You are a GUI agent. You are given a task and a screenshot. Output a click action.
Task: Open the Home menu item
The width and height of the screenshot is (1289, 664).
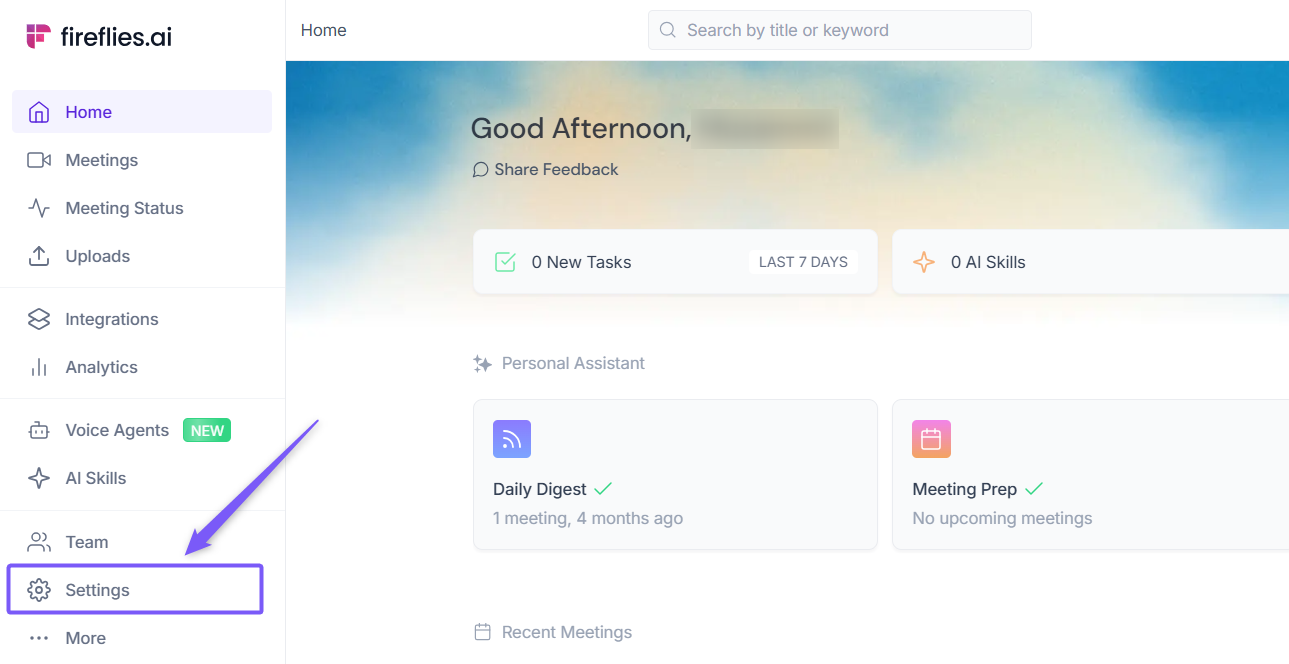(x=142, y=112)
